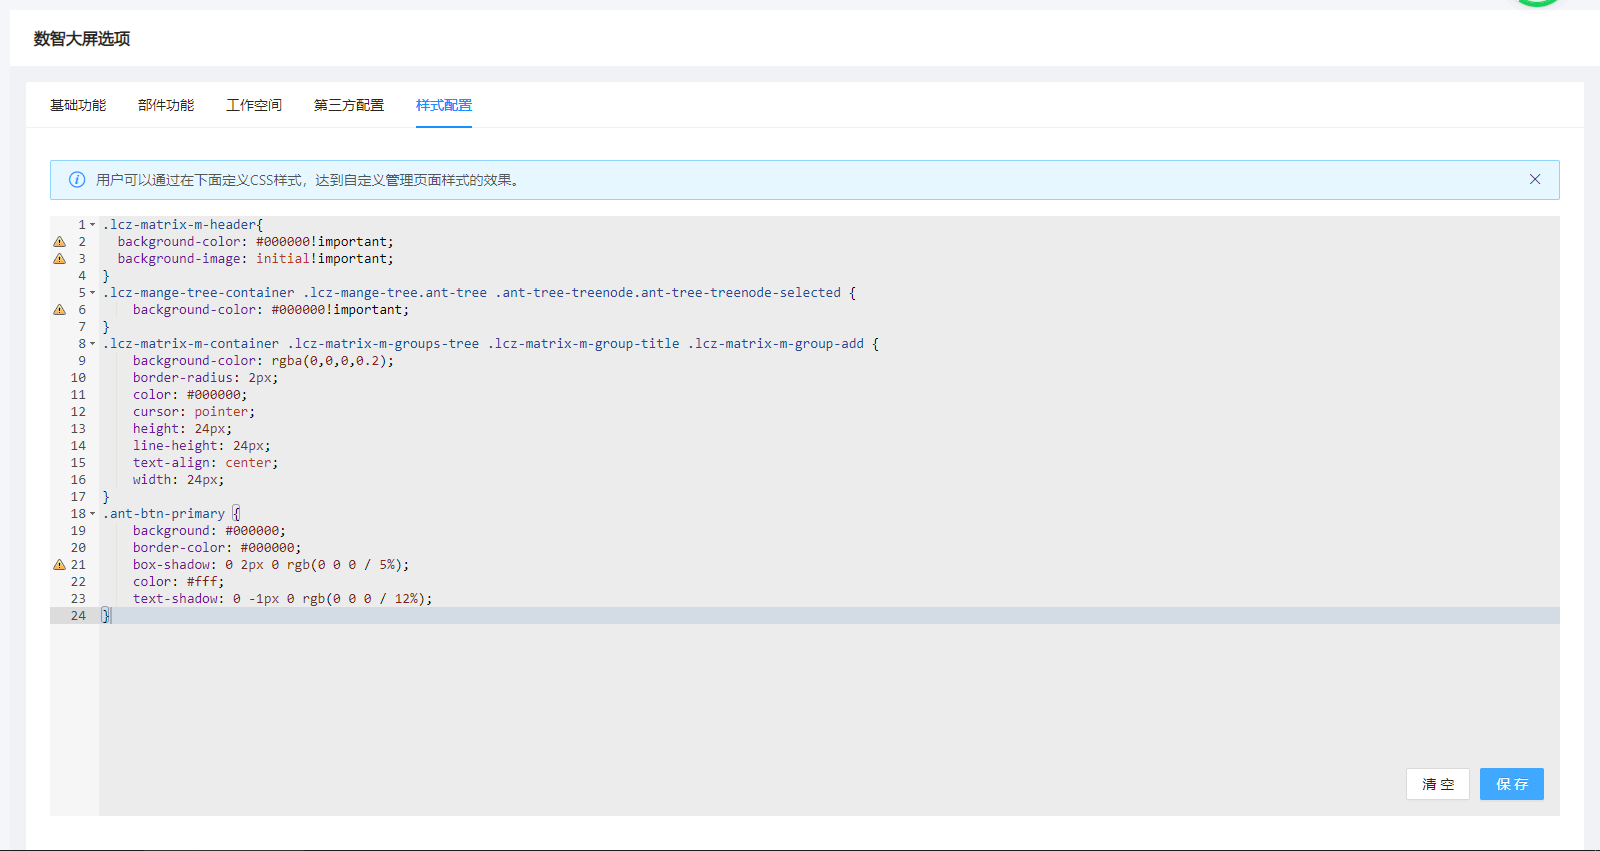Click the info icon in the alert banner

point(77,180)
